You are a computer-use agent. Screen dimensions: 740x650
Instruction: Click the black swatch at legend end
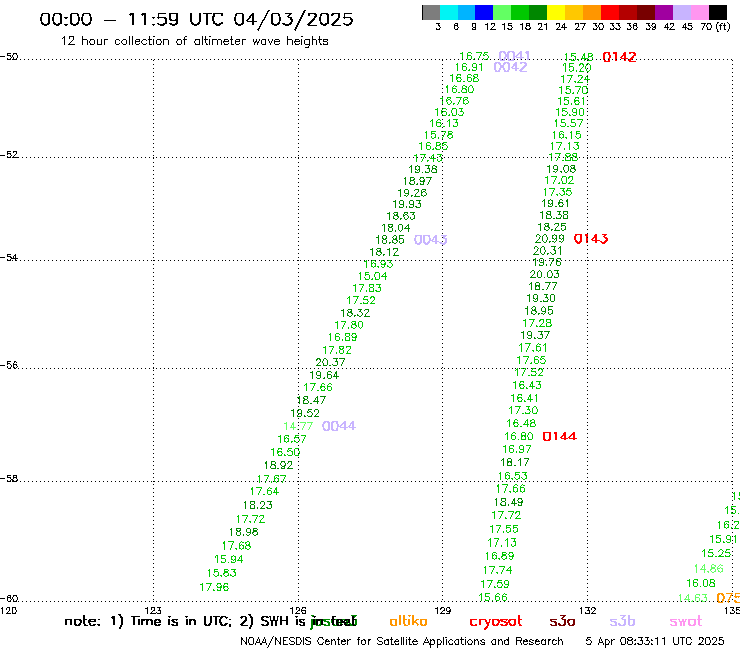[717, 12]
